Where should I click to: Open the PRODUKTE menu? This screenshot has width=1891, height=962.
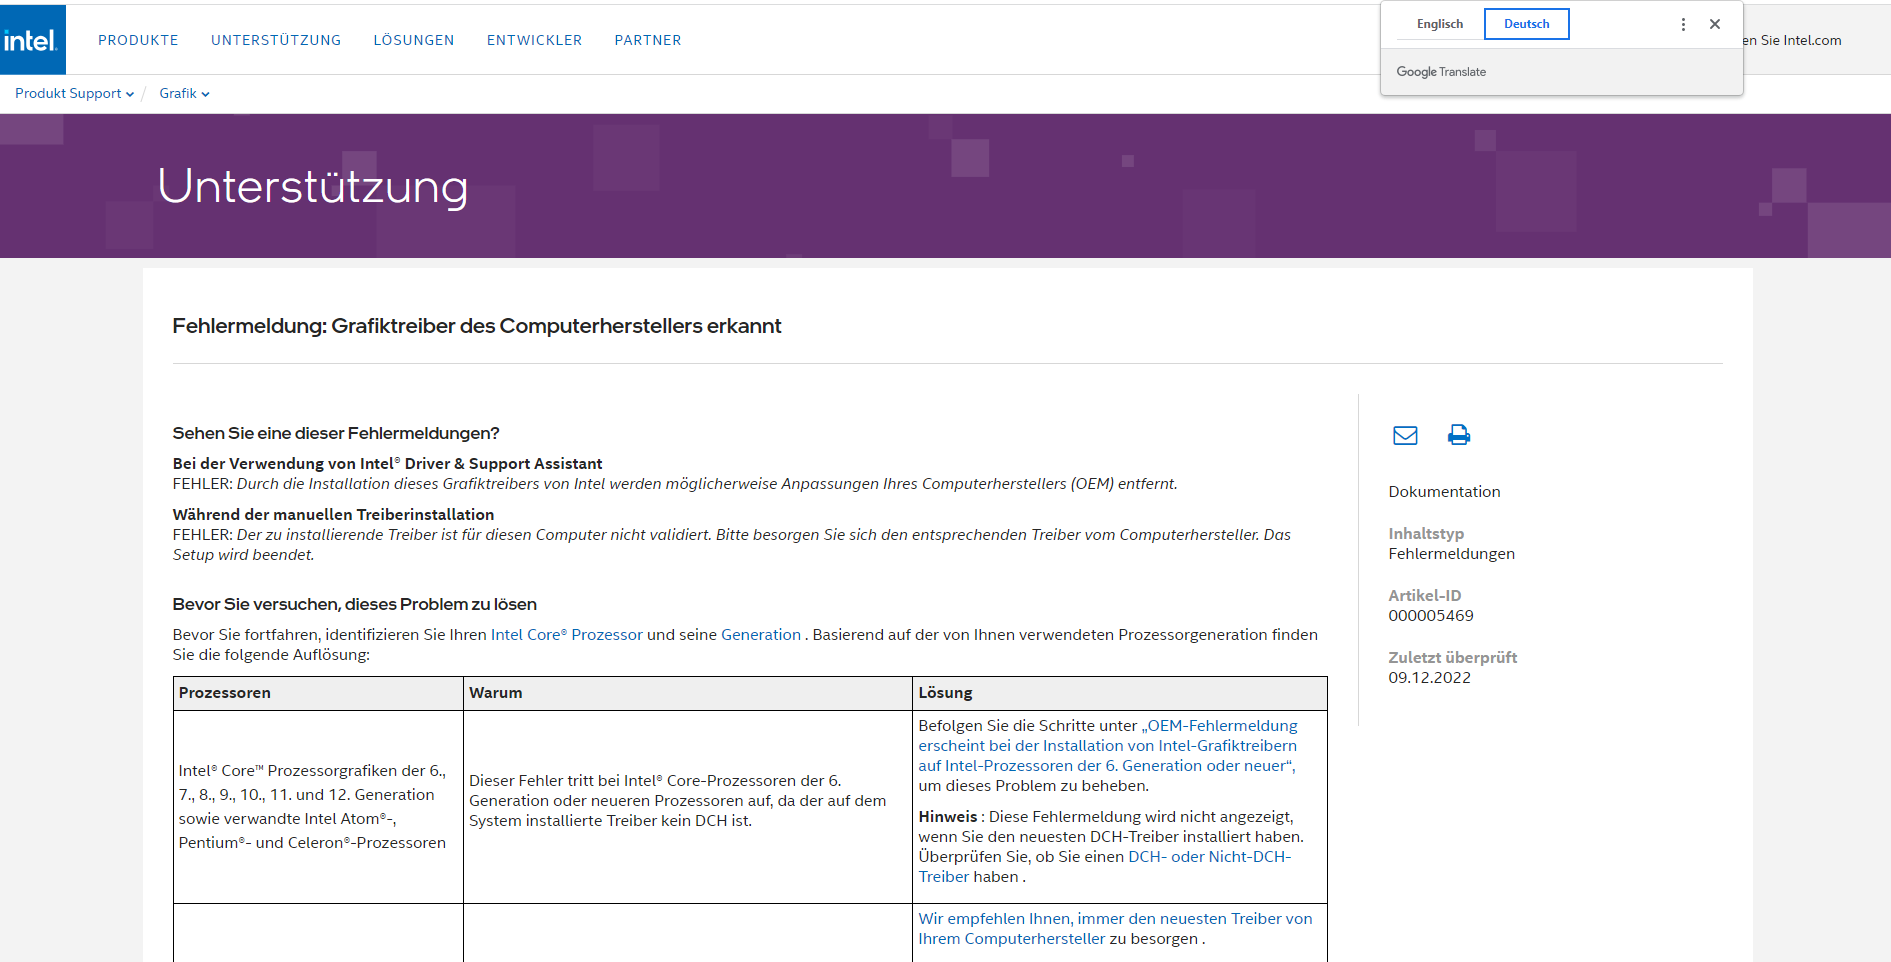click(138, 40)
